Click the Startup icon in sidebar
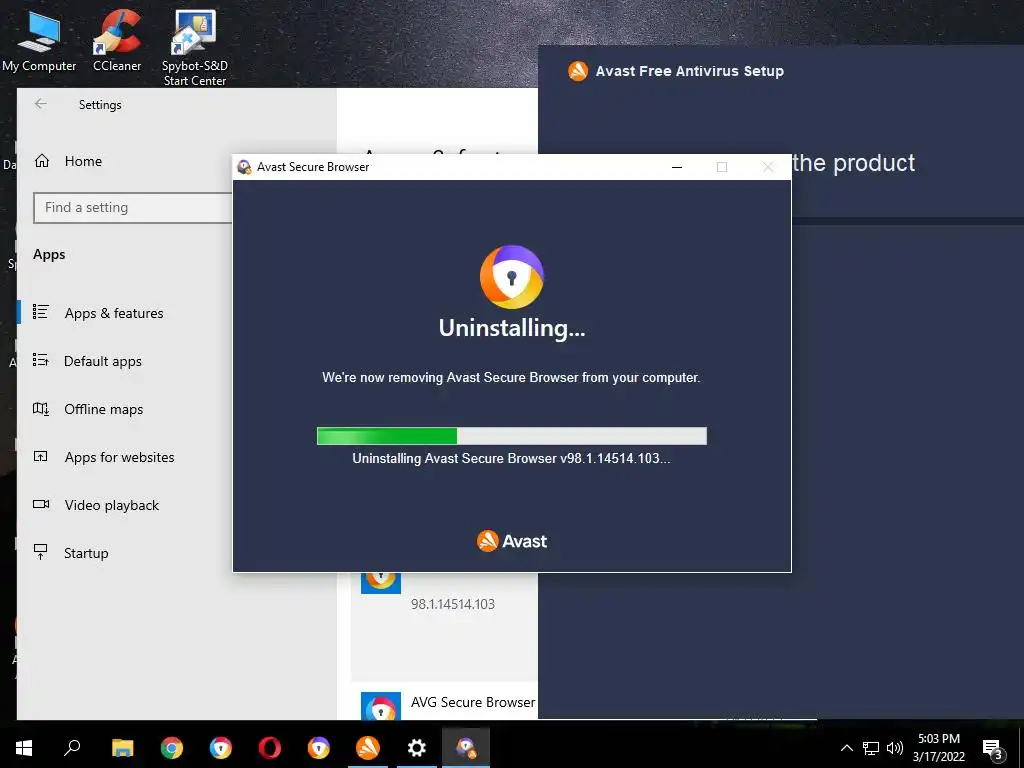The image size is (1024, 768). [x=40, y=552]
